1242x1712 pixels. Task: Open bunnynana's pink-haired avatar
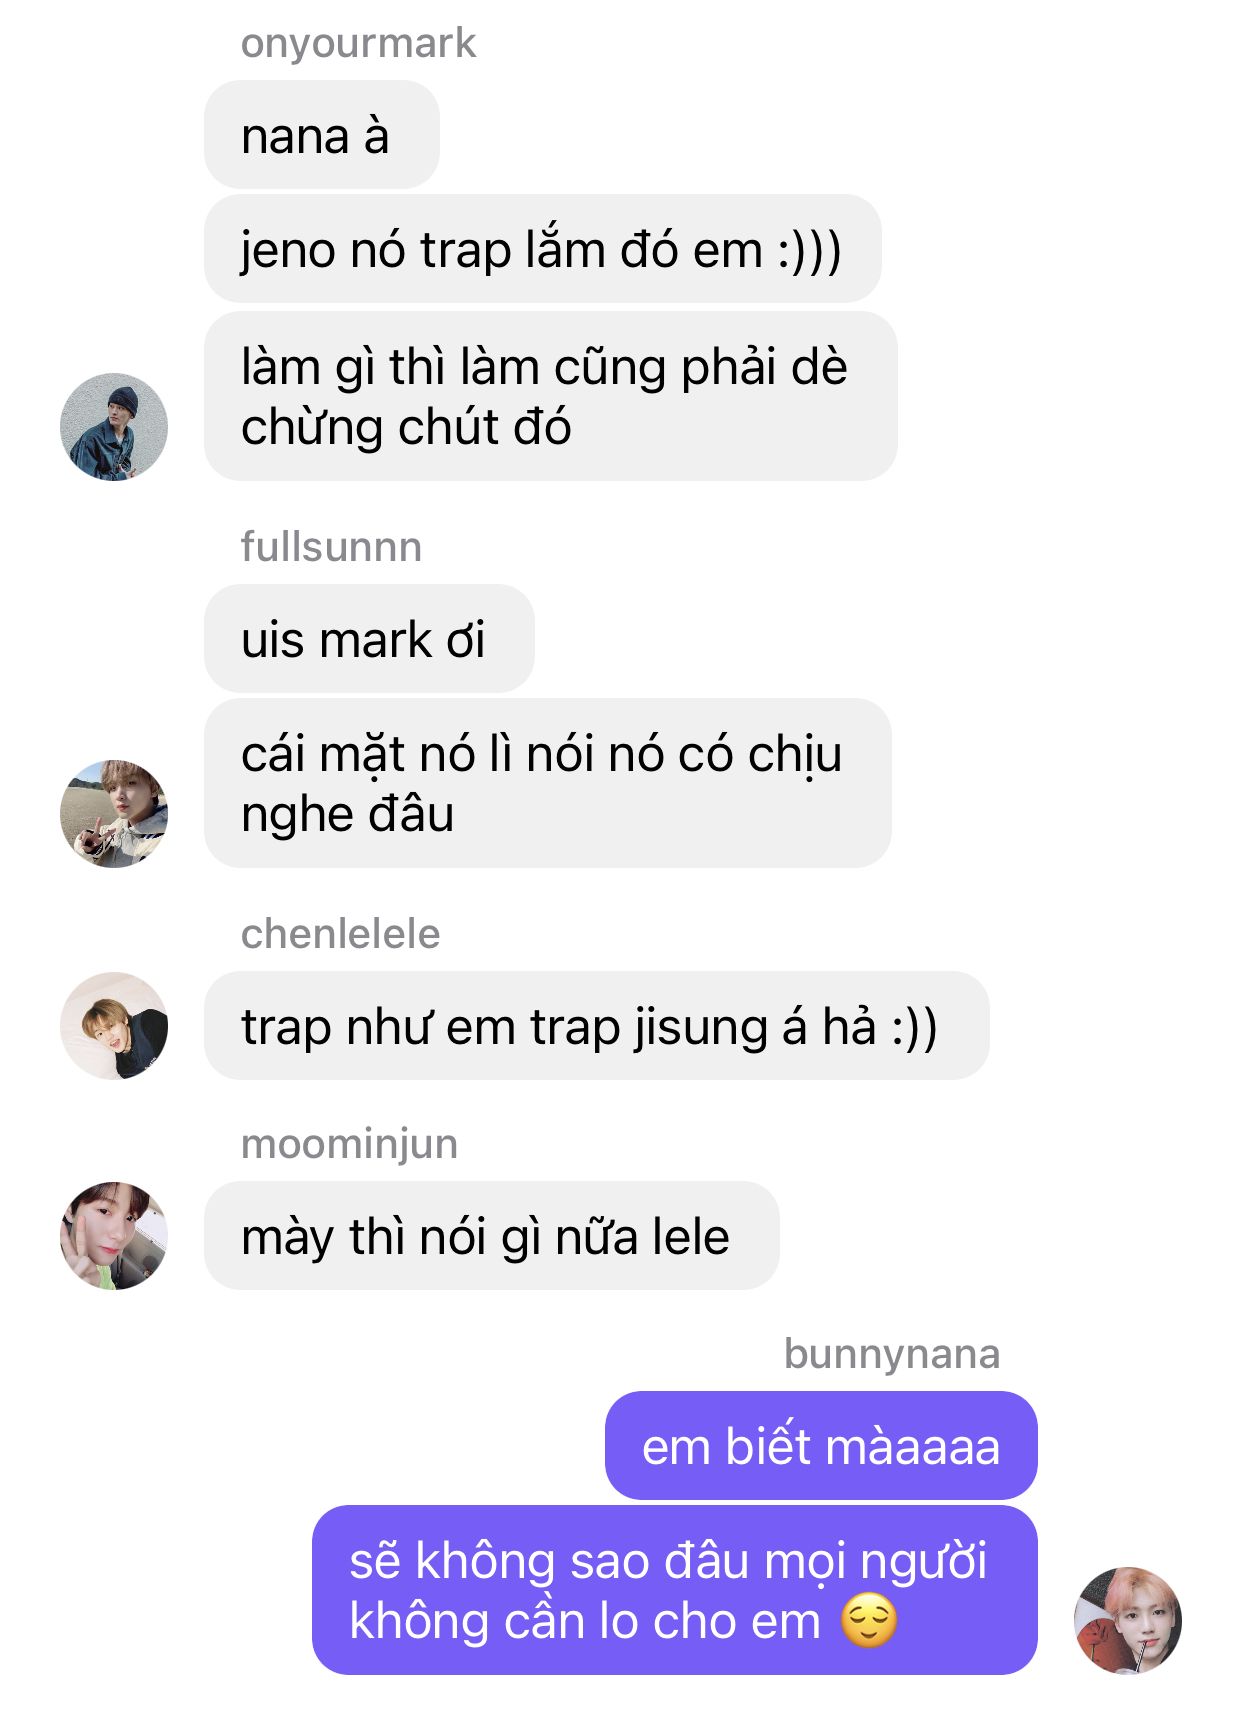pos(1128,1620)
